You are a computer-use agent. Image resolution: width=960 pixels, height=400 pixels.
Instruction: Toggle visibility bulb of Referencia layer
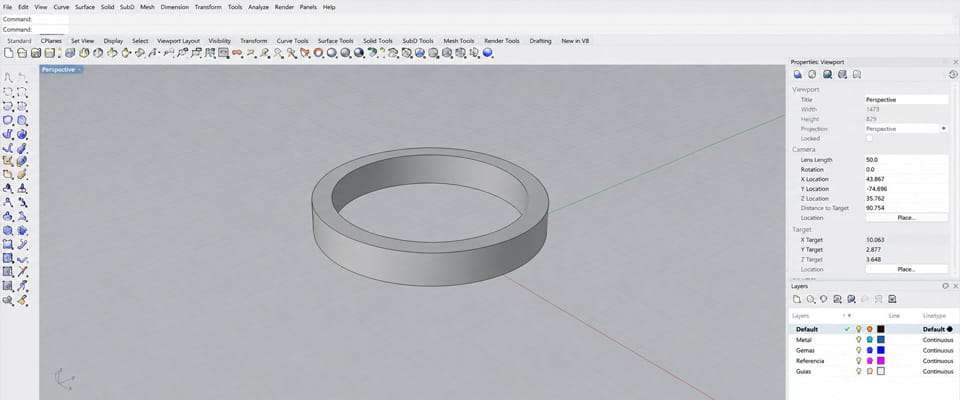coord(858,361)
